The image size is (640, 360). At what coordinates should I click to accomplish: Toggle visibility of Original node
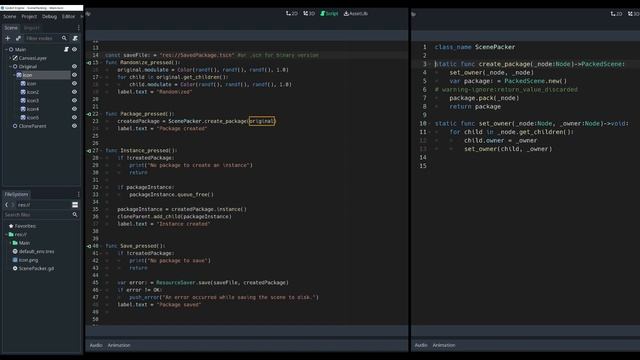74,66
